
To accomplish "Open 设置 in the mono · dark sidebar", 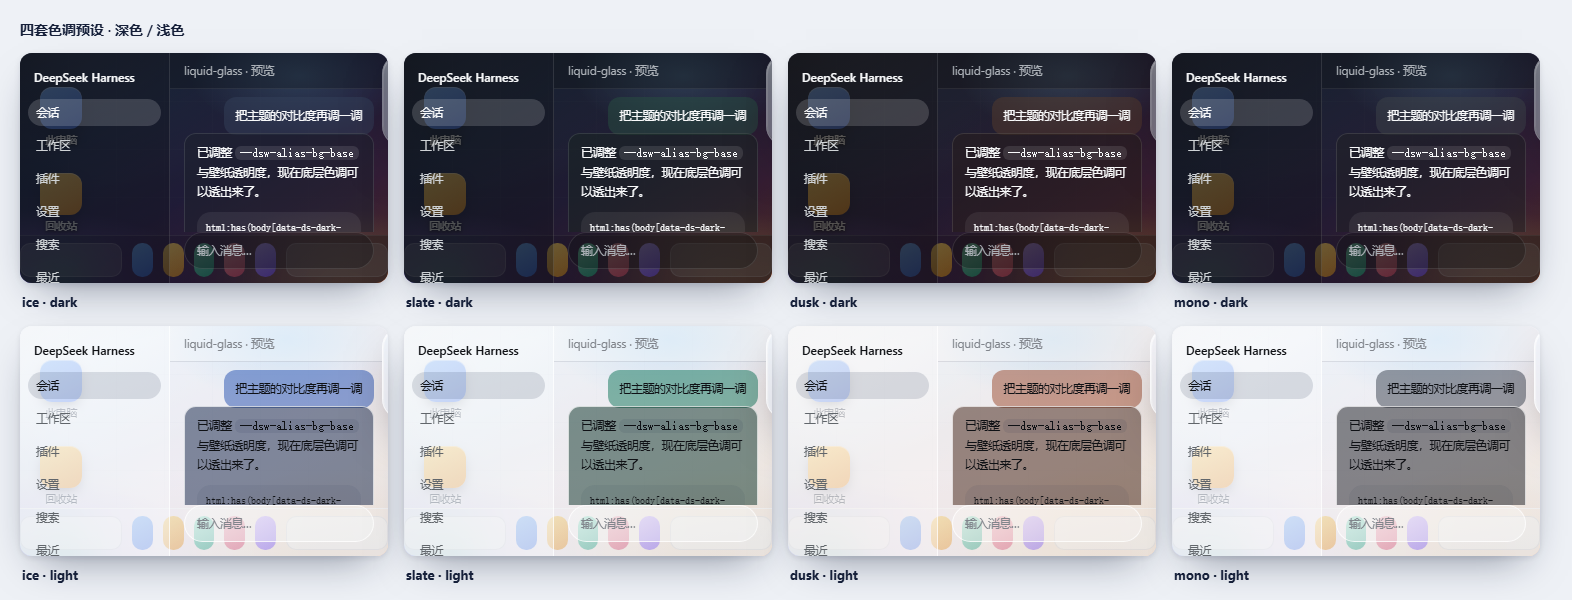I will 1200,211.
